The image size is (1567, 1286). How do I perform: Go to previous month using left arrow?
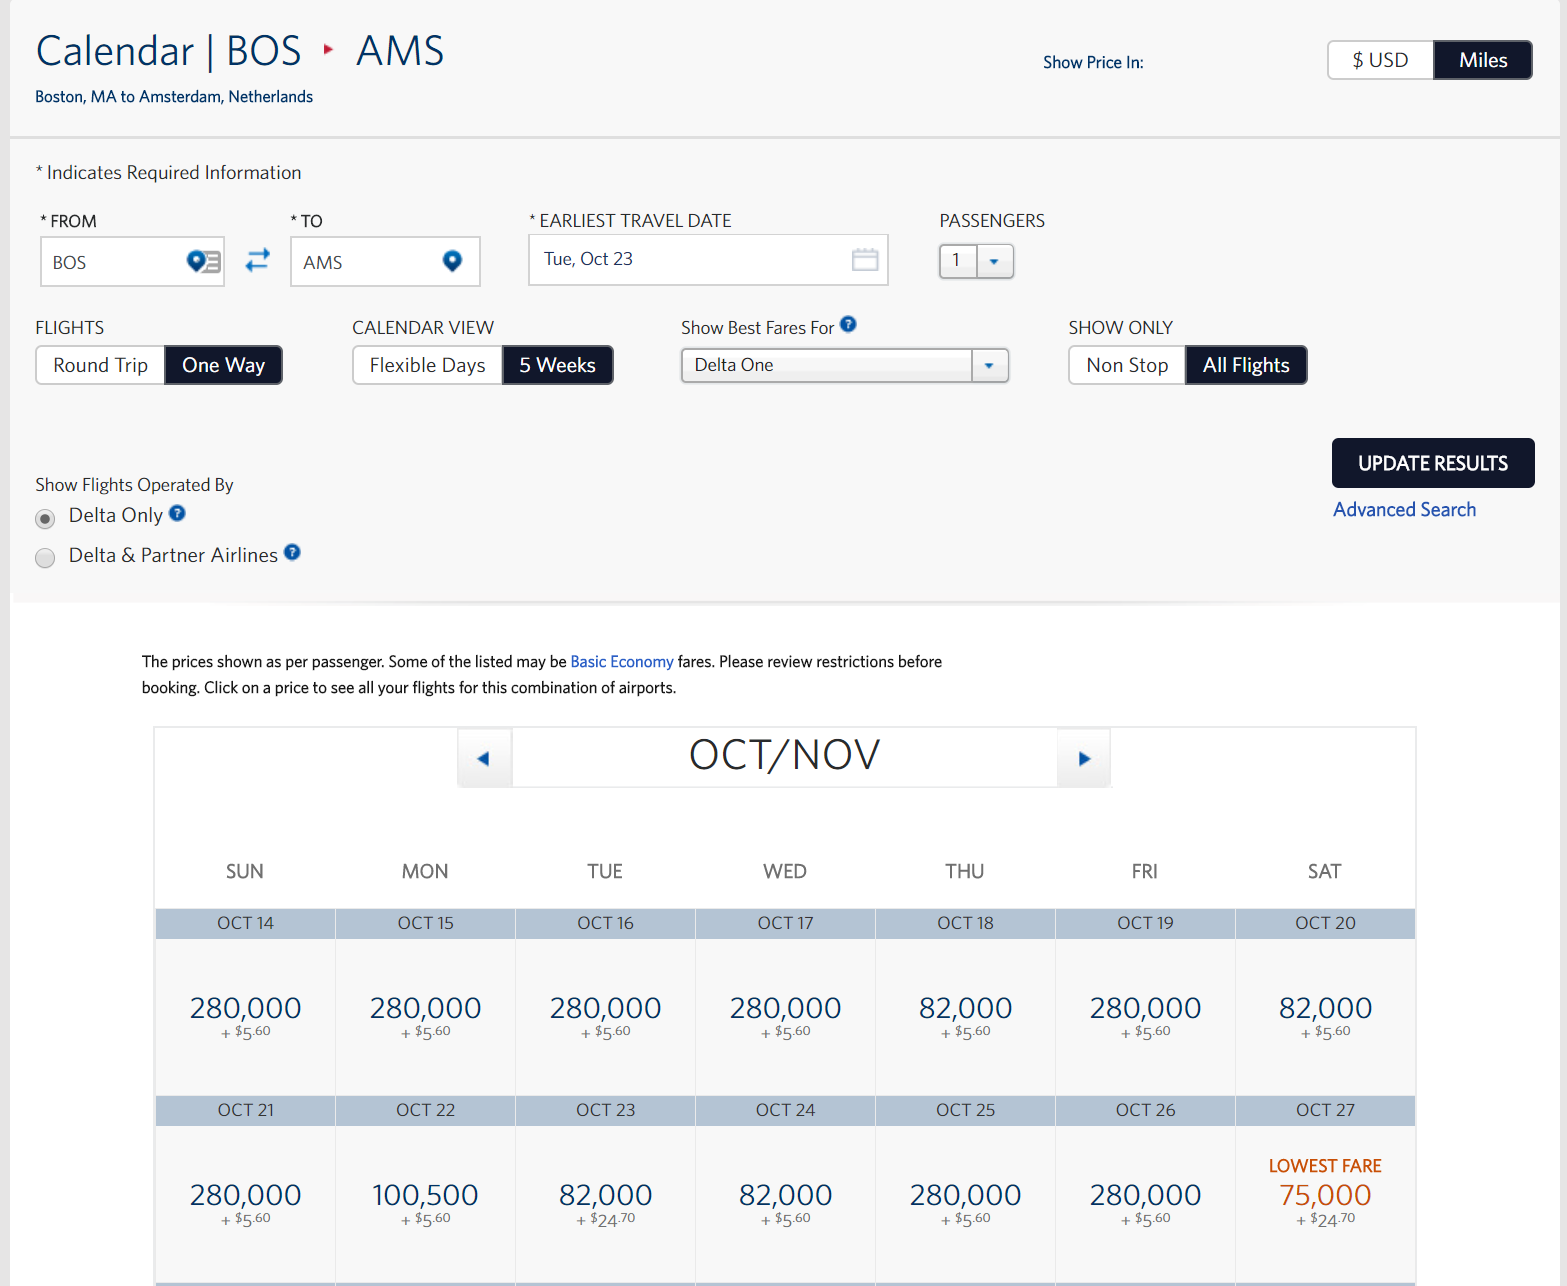[x=484, y=758]
